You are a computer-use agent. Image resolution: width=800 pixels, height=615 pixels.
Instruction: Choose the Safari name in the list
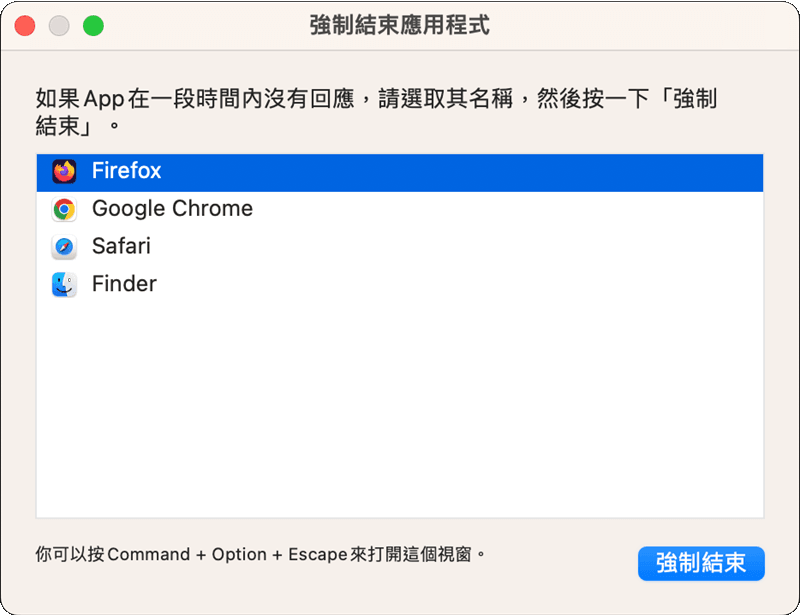[121, 246]
